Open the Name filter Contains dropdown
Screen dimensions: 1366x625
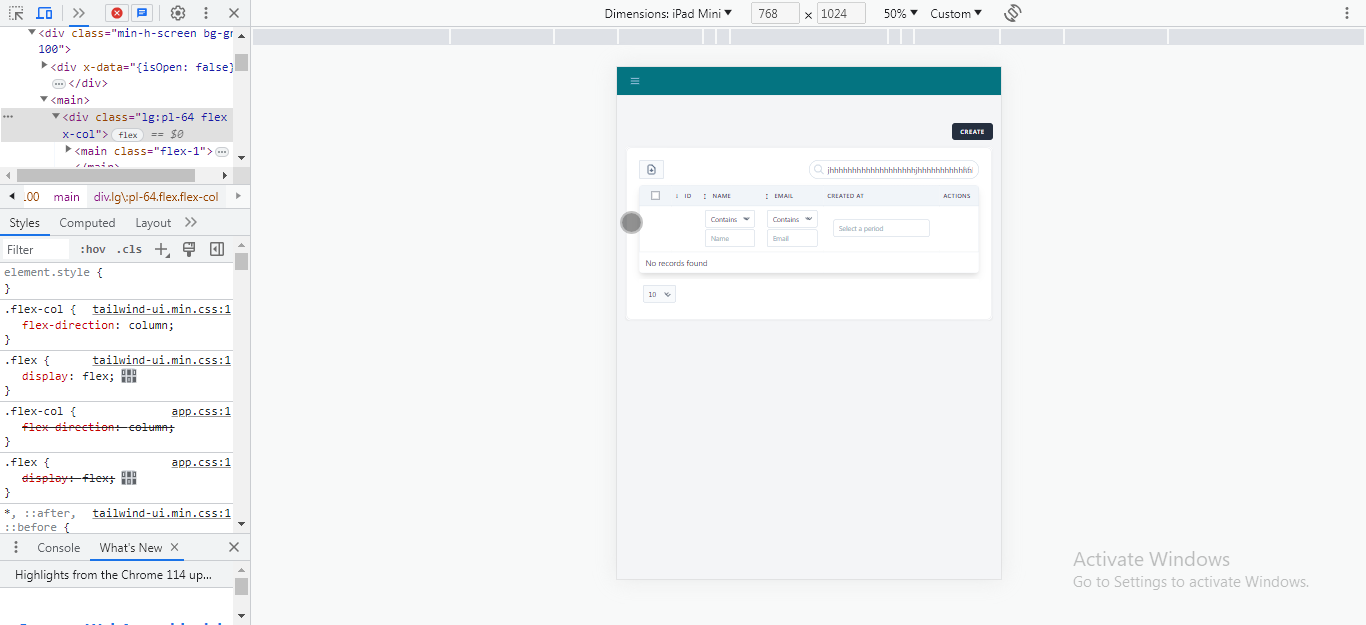click(x=730, y=219)
